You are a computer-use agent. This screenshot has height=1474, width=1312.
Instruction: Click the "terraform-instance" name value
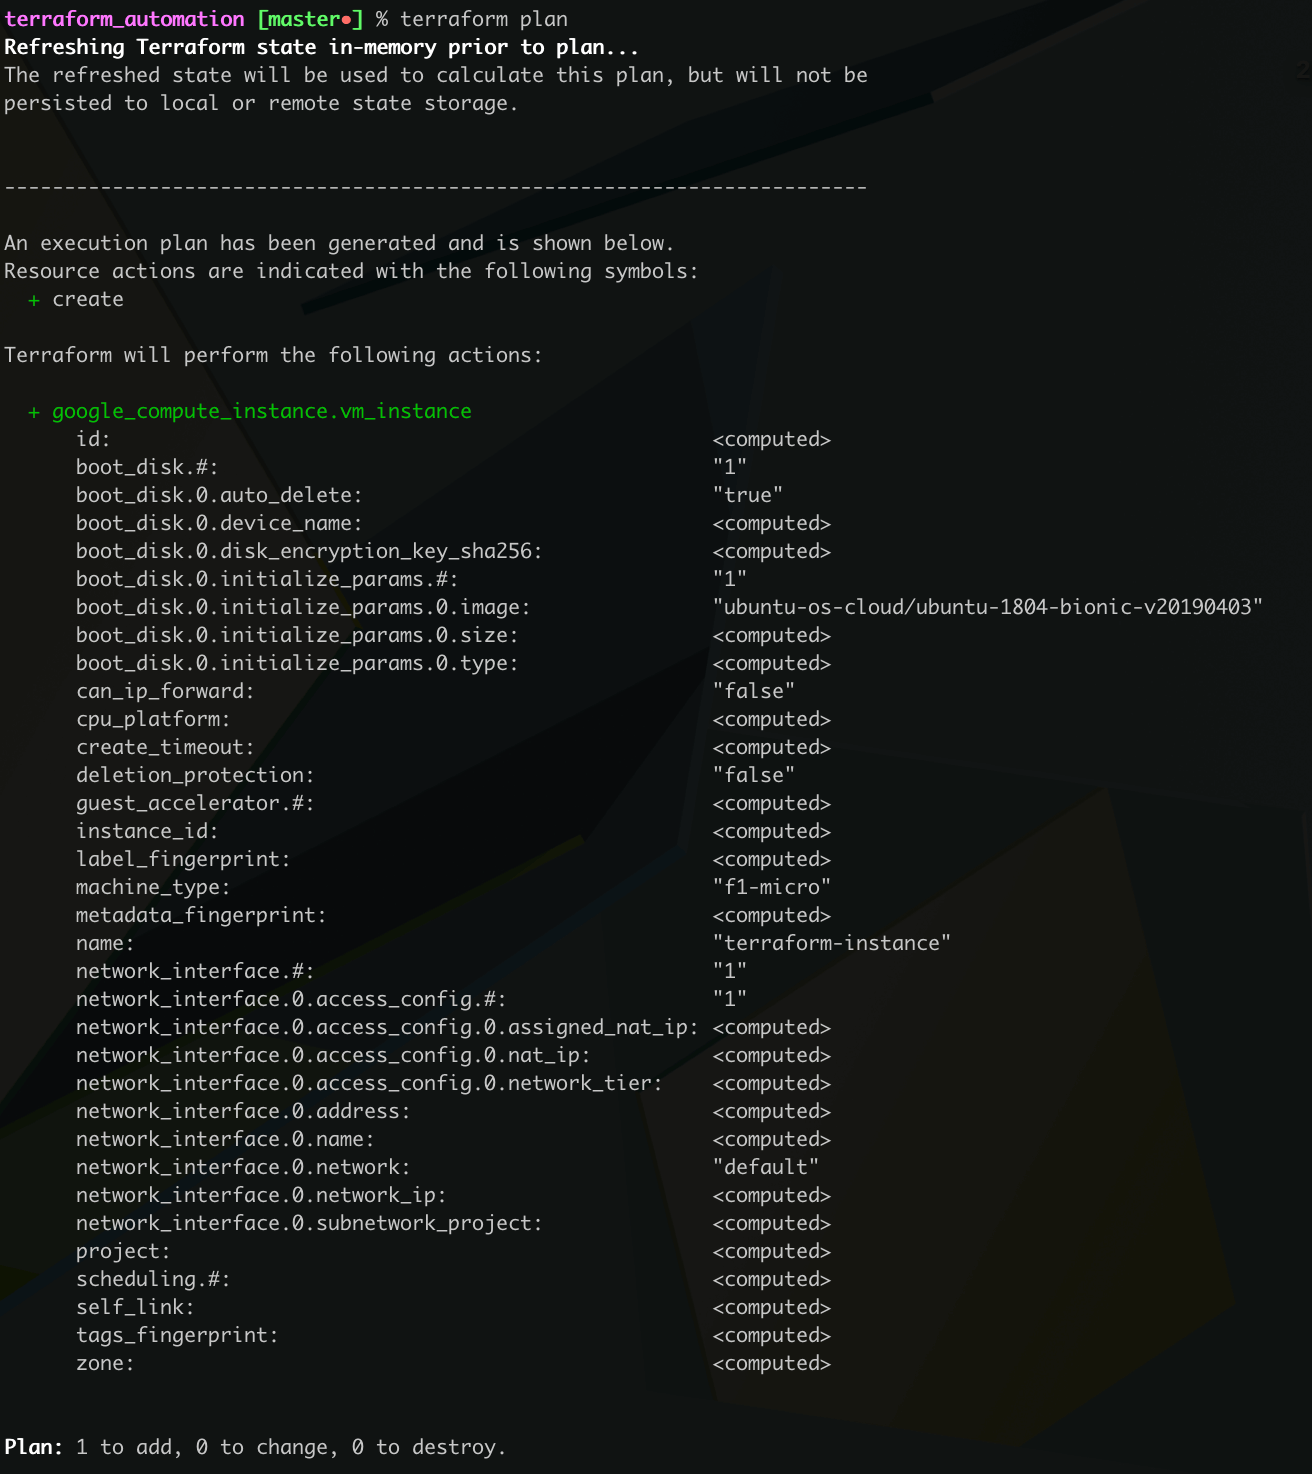831,943
